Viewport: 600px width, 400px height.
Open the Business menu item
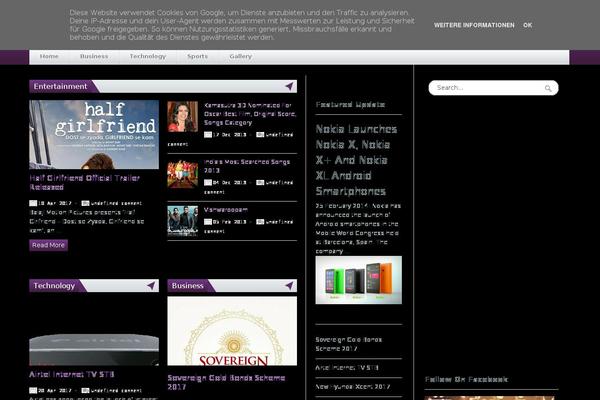point(94,56)
